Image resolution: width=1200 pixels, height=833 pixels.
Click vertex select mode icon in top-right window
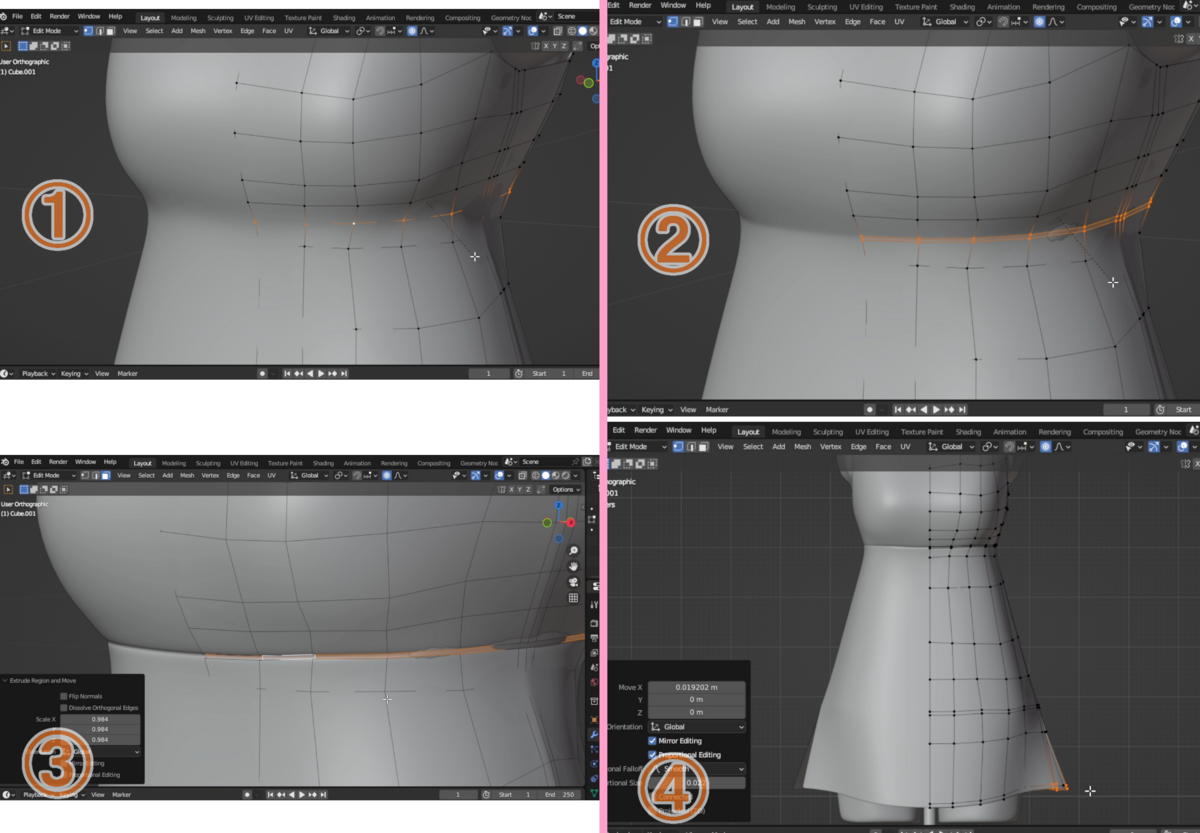(673, 22)
